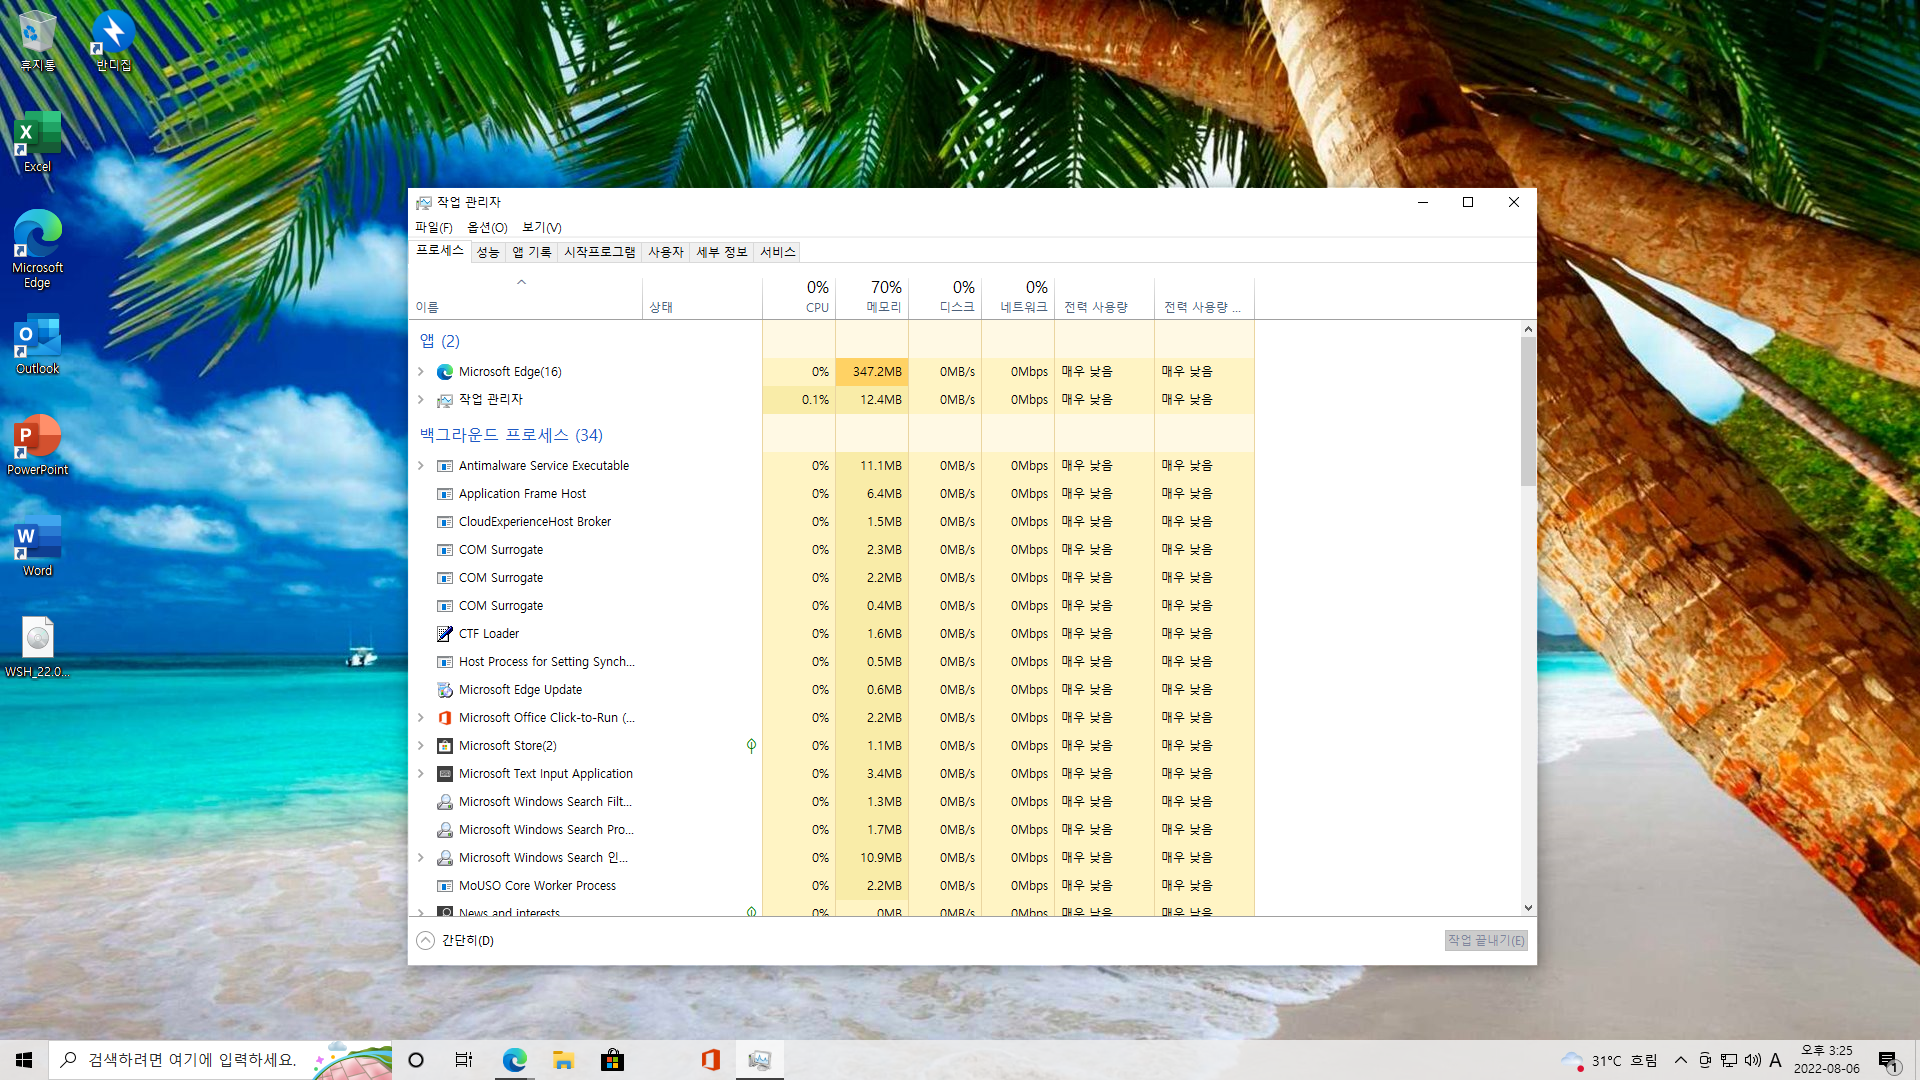Click the Microsoft Office Click-to-Run icon
This screenshot has height=1080, width=1920.
[x=445, y=718]
